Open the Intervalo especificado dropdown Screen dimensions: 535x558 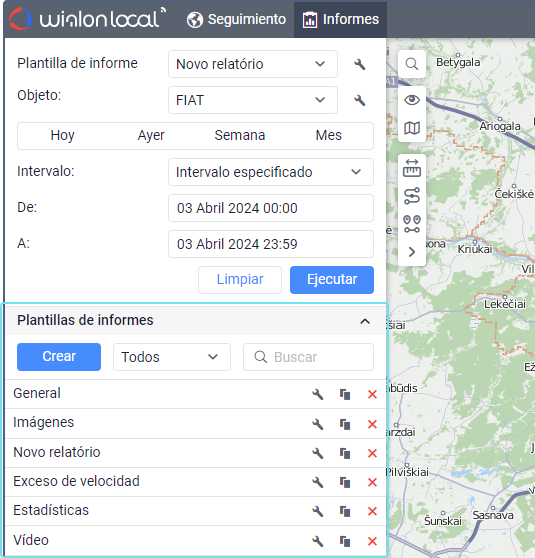pos(271,172)
